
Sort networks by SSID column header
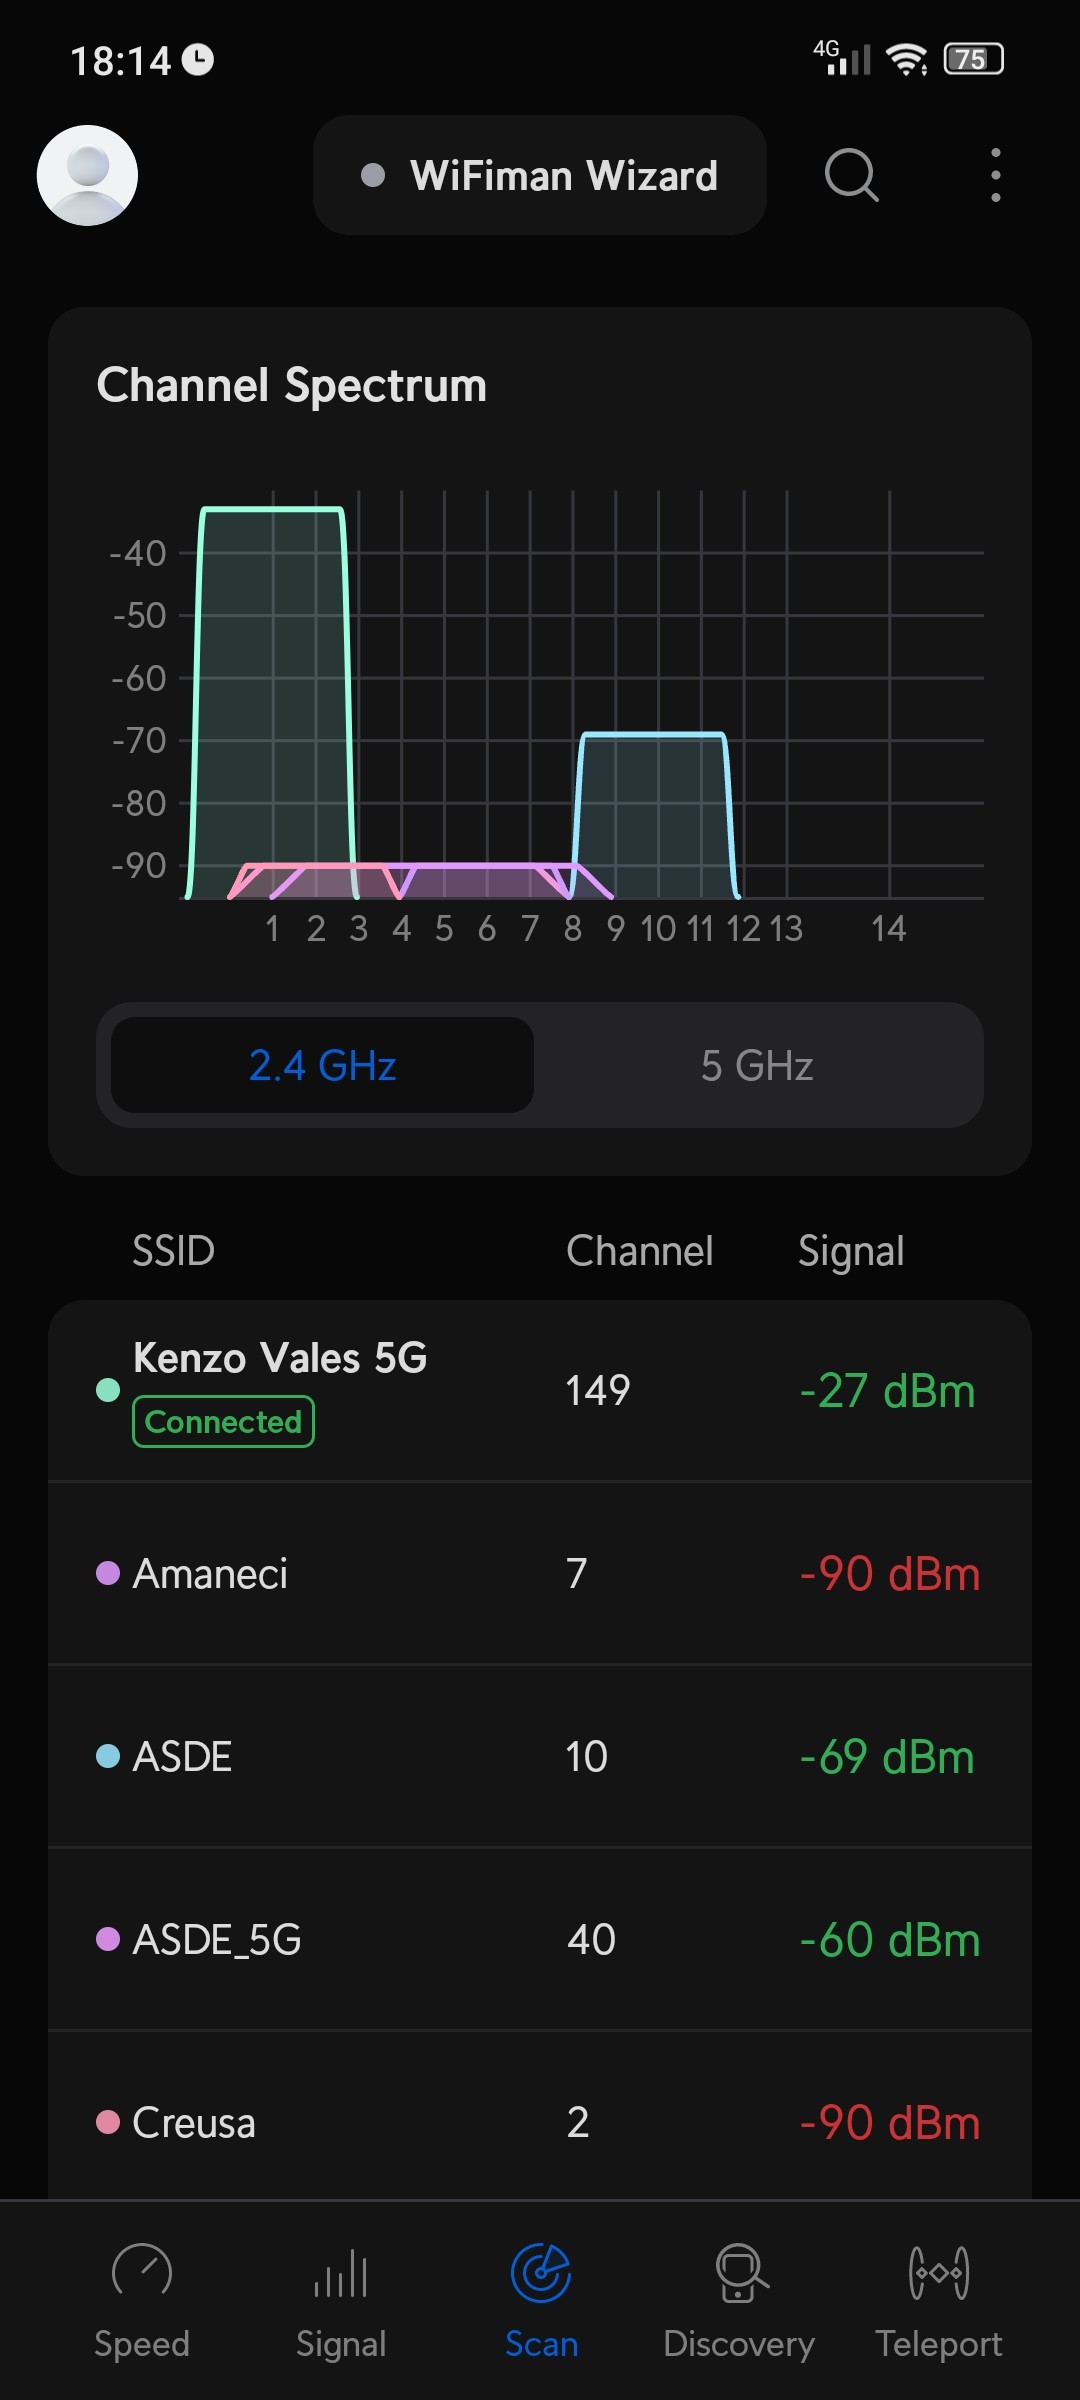click(173, 1251)
